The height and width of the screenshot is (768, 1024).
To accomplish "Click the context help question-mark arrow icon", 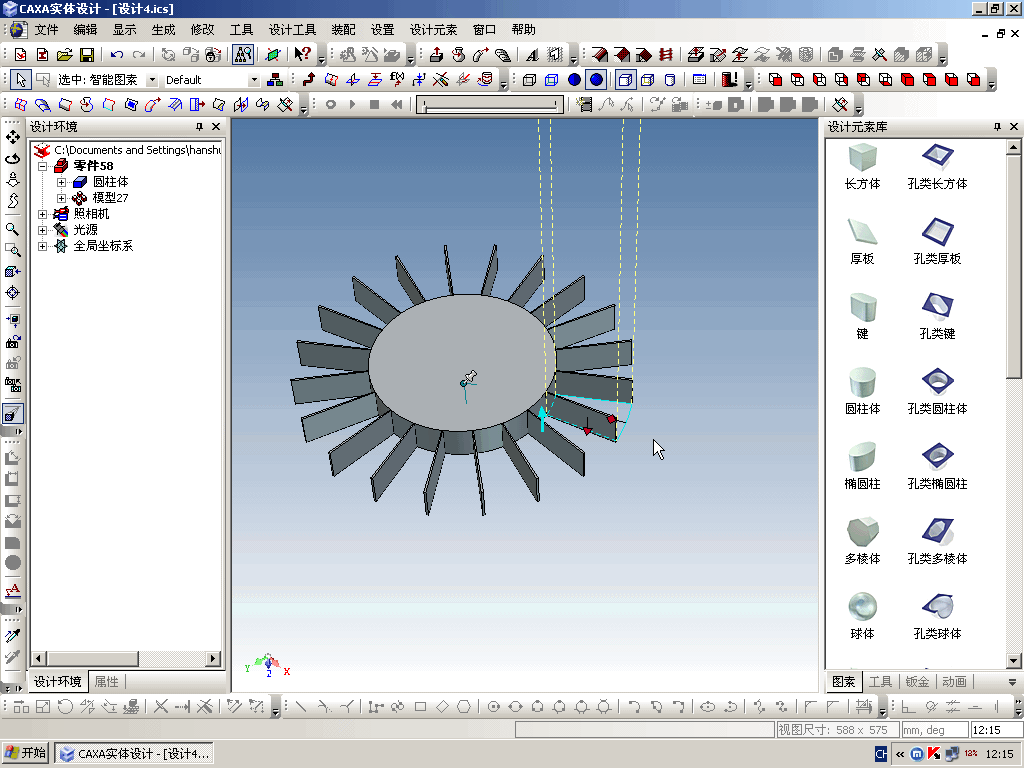I will click(302, 55).
